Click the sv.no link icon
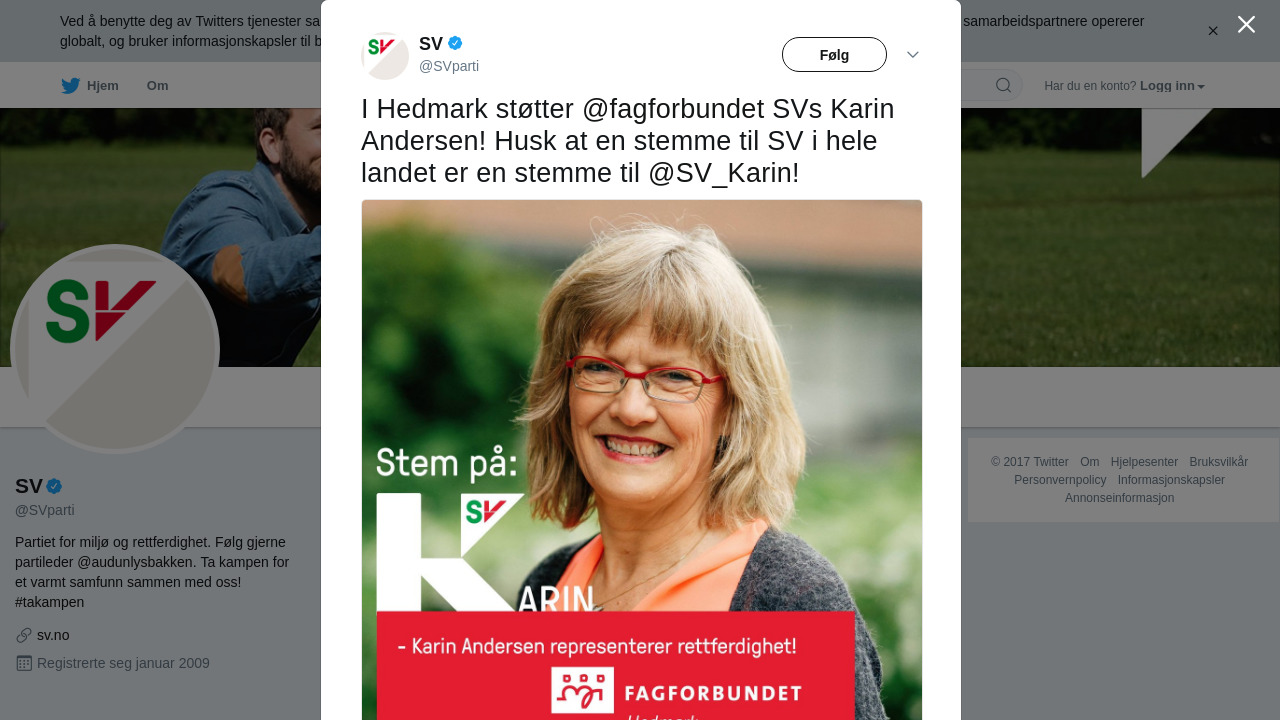This screenshot has width=1280, height=720. click(x=24, y=635)
